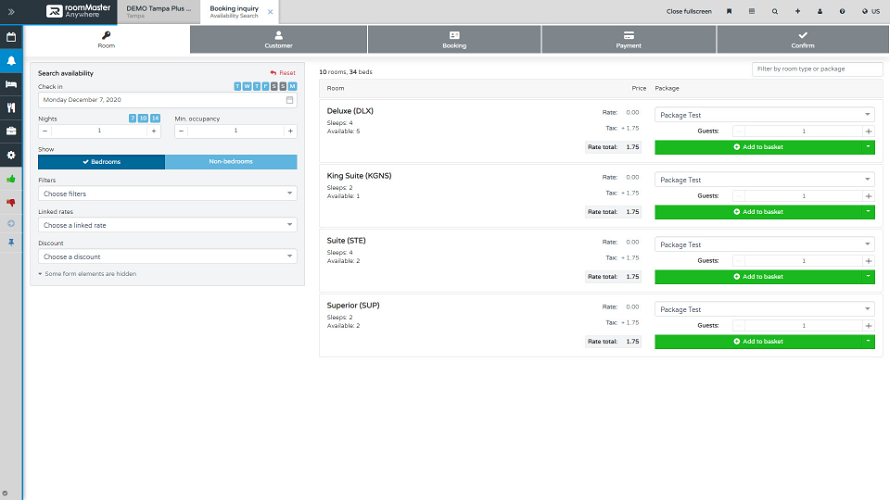Add Superior (SUP) to basket
The height and width of the screenshot is (500, 890).
point(758,342)
